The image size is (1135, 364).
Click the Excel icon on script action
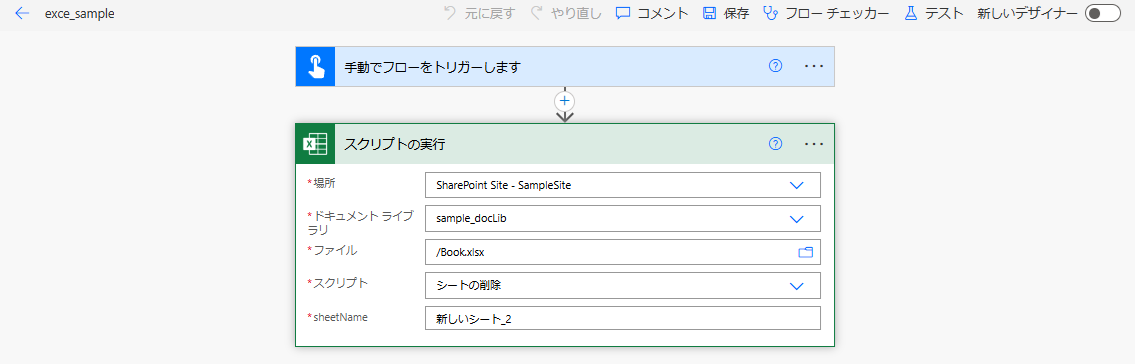click(316, 144)
